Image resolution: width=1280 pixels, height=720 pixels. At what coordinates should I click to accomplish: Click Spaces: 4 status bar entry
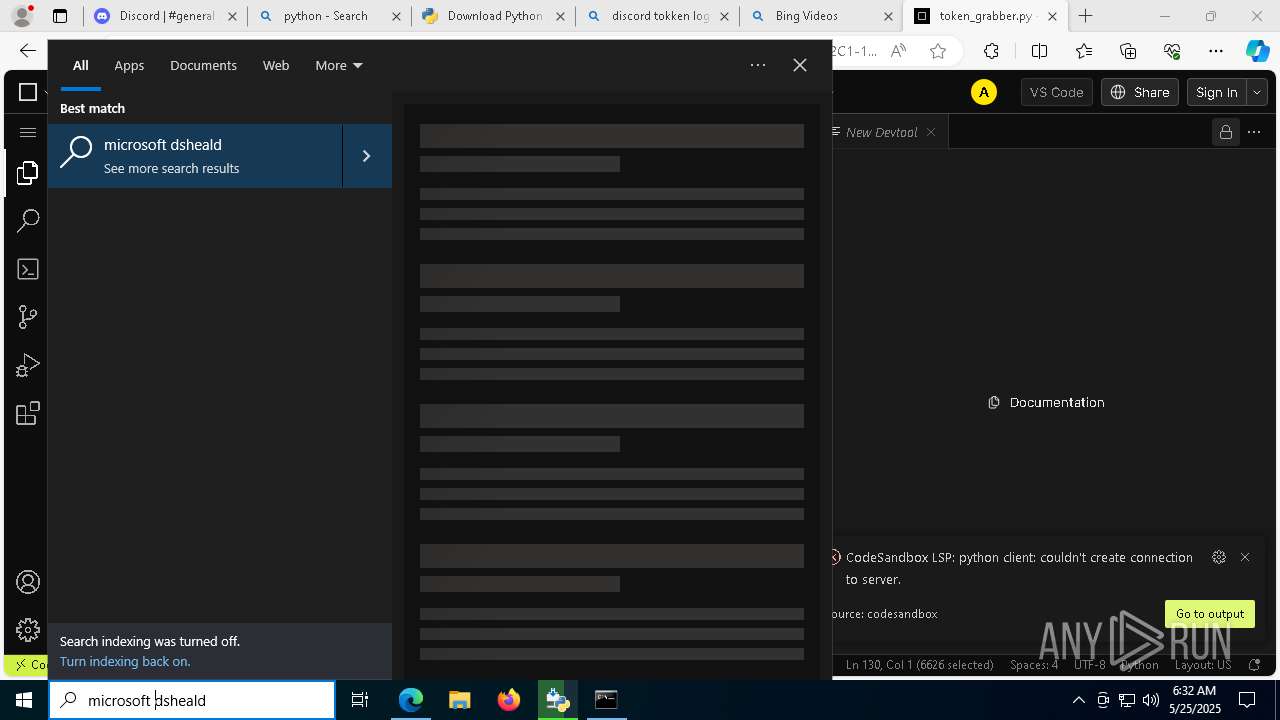click(1033, 664)
